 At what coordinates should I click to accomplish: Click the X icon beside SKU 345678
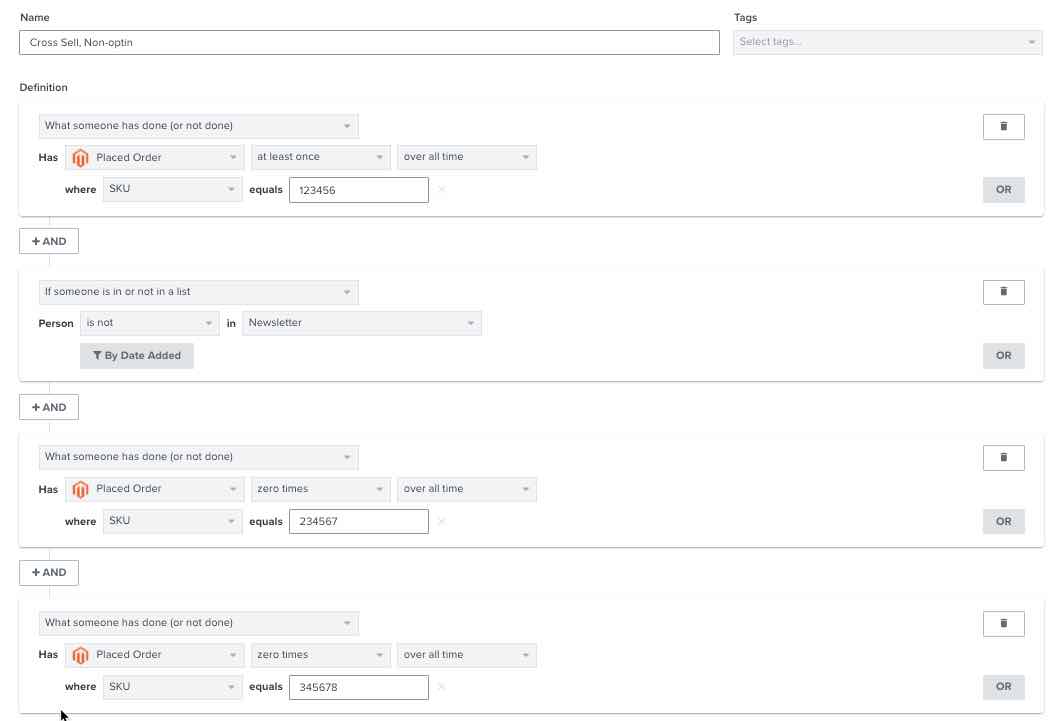coord(441,687)
